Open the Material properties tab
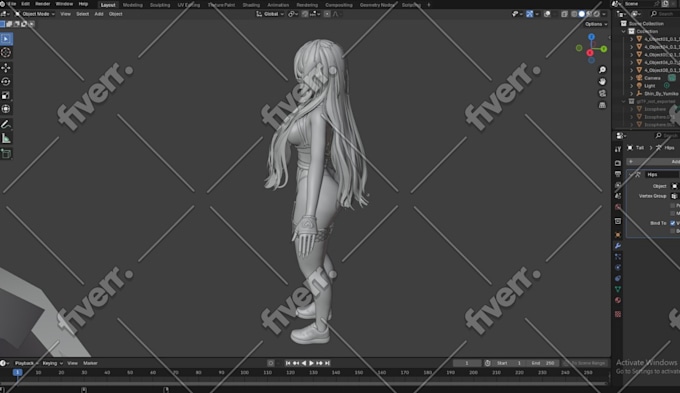This screenshot has width=680, height=393. (618, 300)
